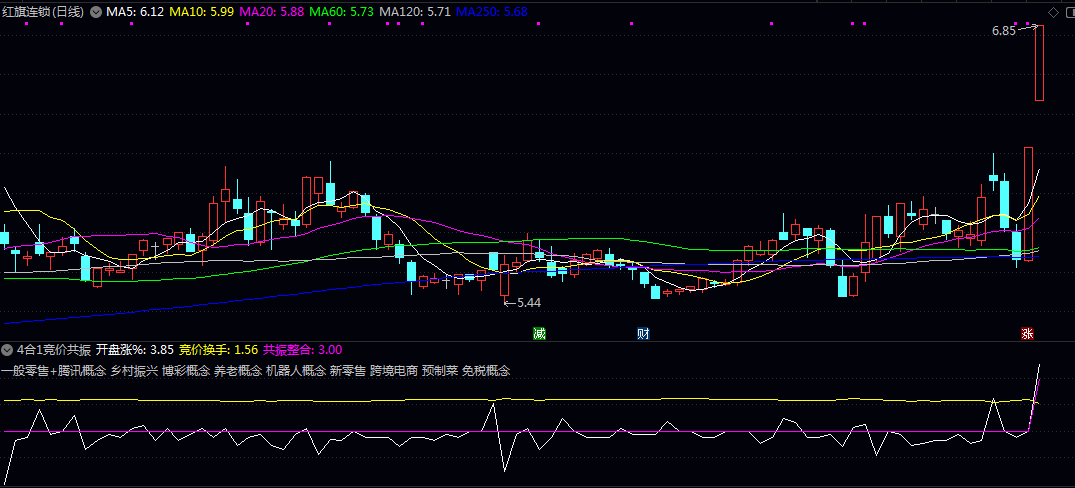Select the MA5: 6.12 label

(134, 12)
